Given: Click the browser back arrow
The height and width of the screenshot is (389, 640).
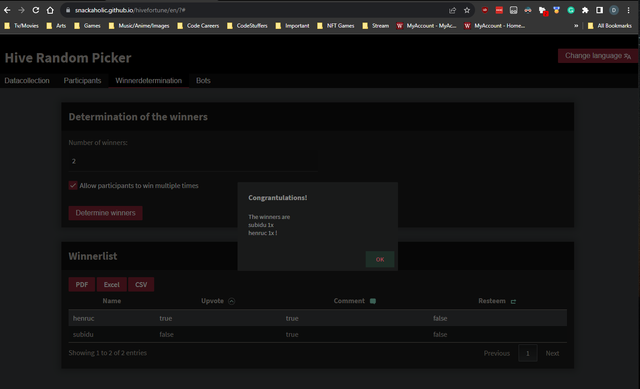Looking at the screenshot, I should pos(7,10).
